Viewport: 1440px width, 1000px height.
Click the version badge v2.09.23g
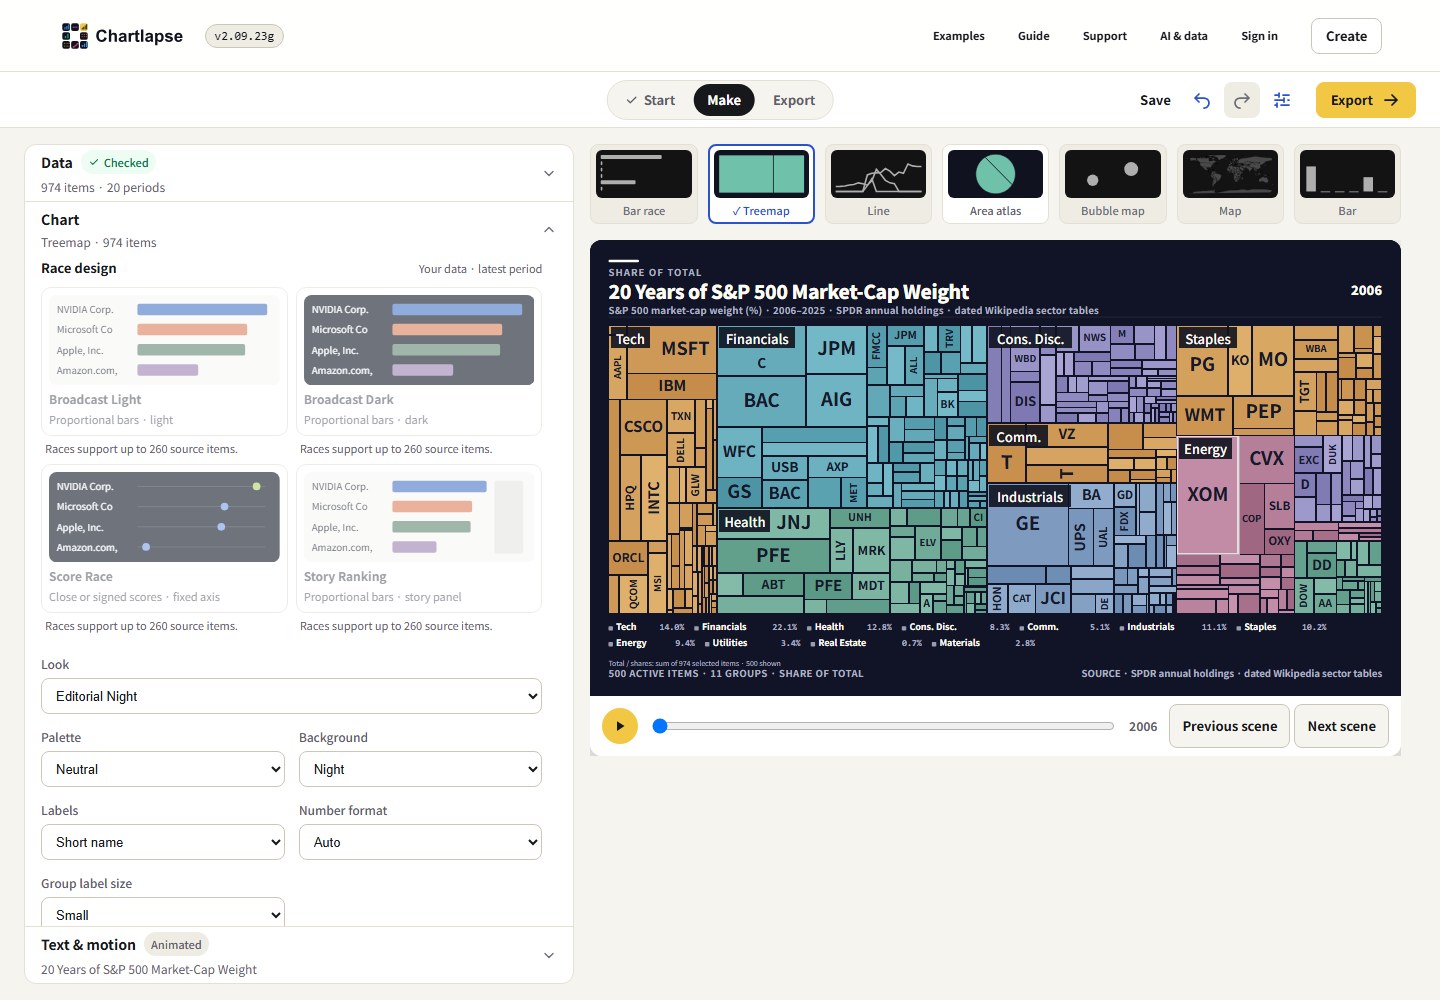tap(244, 36)
